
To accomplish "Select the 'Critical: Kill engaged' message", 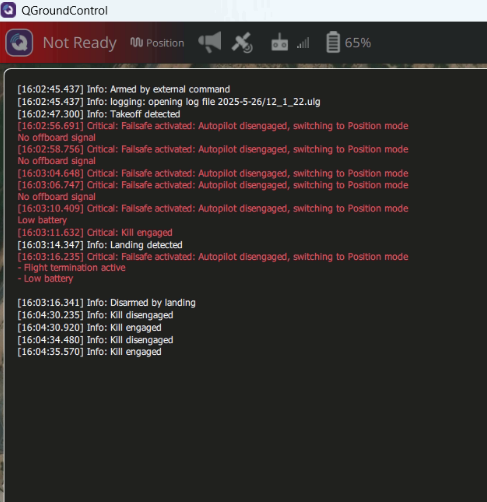I will [95, 233].
